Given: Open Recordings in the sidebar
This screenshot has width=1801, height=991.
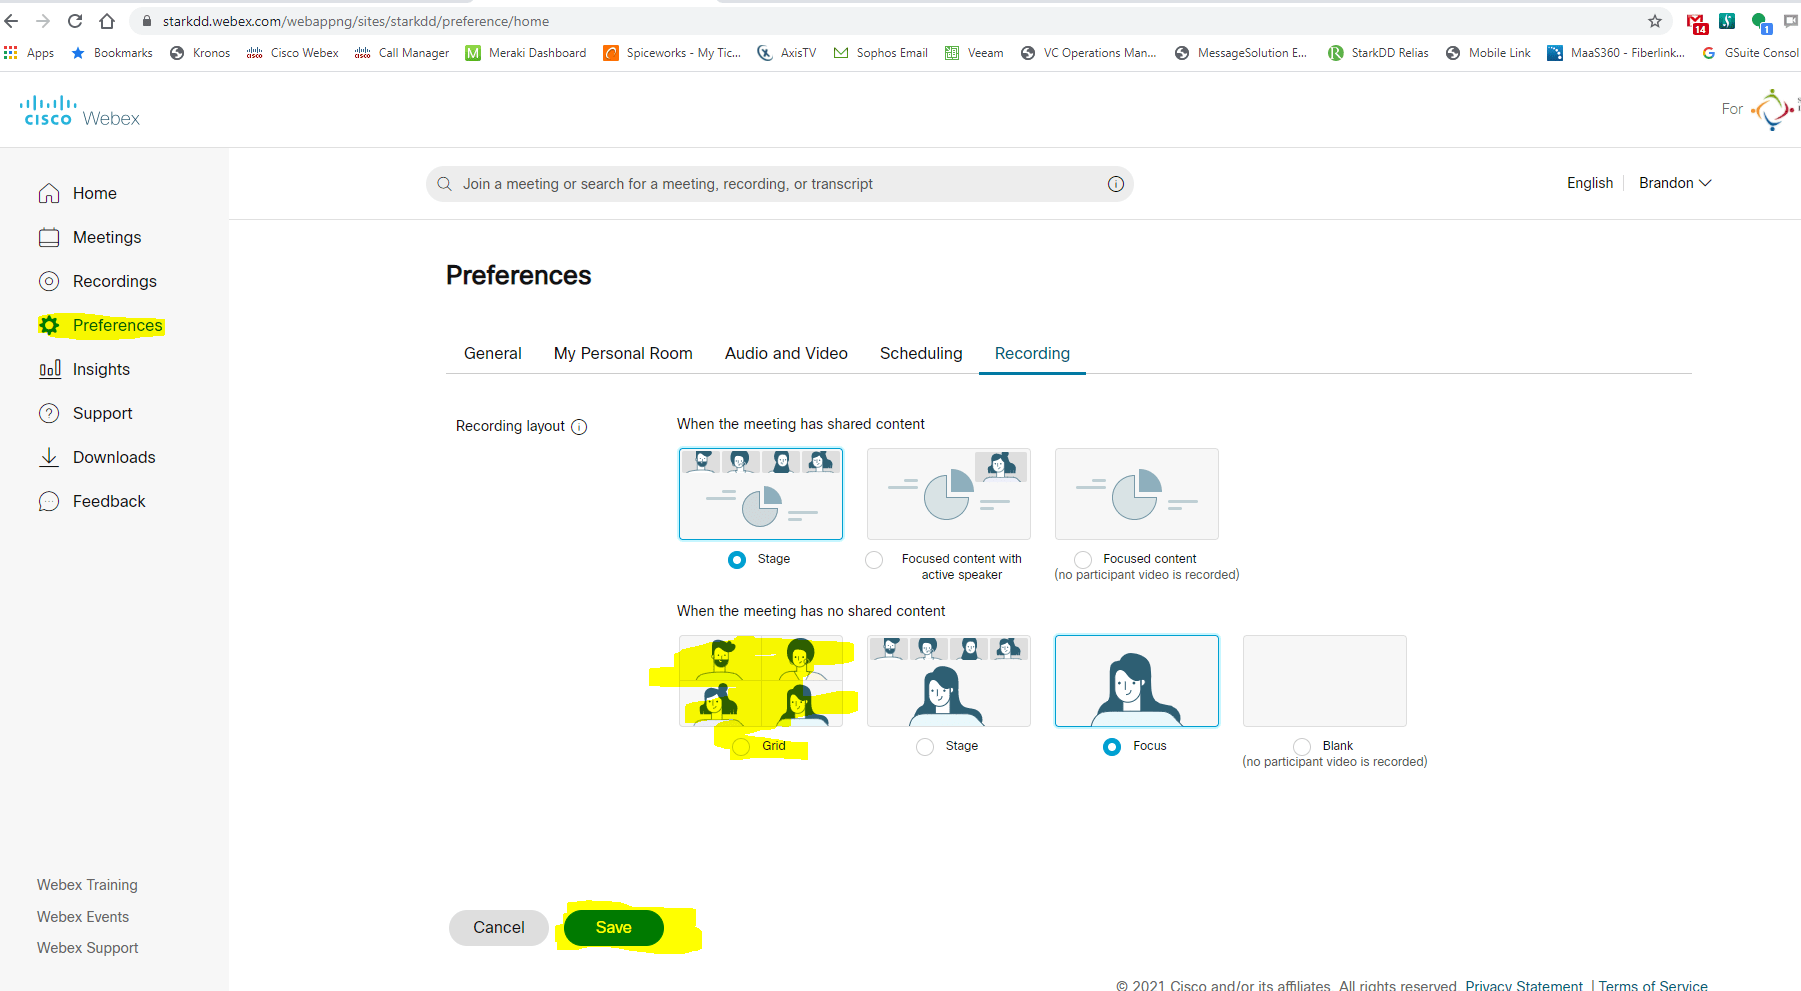Looking at the screenshot, I should click(x=98, y=281).
